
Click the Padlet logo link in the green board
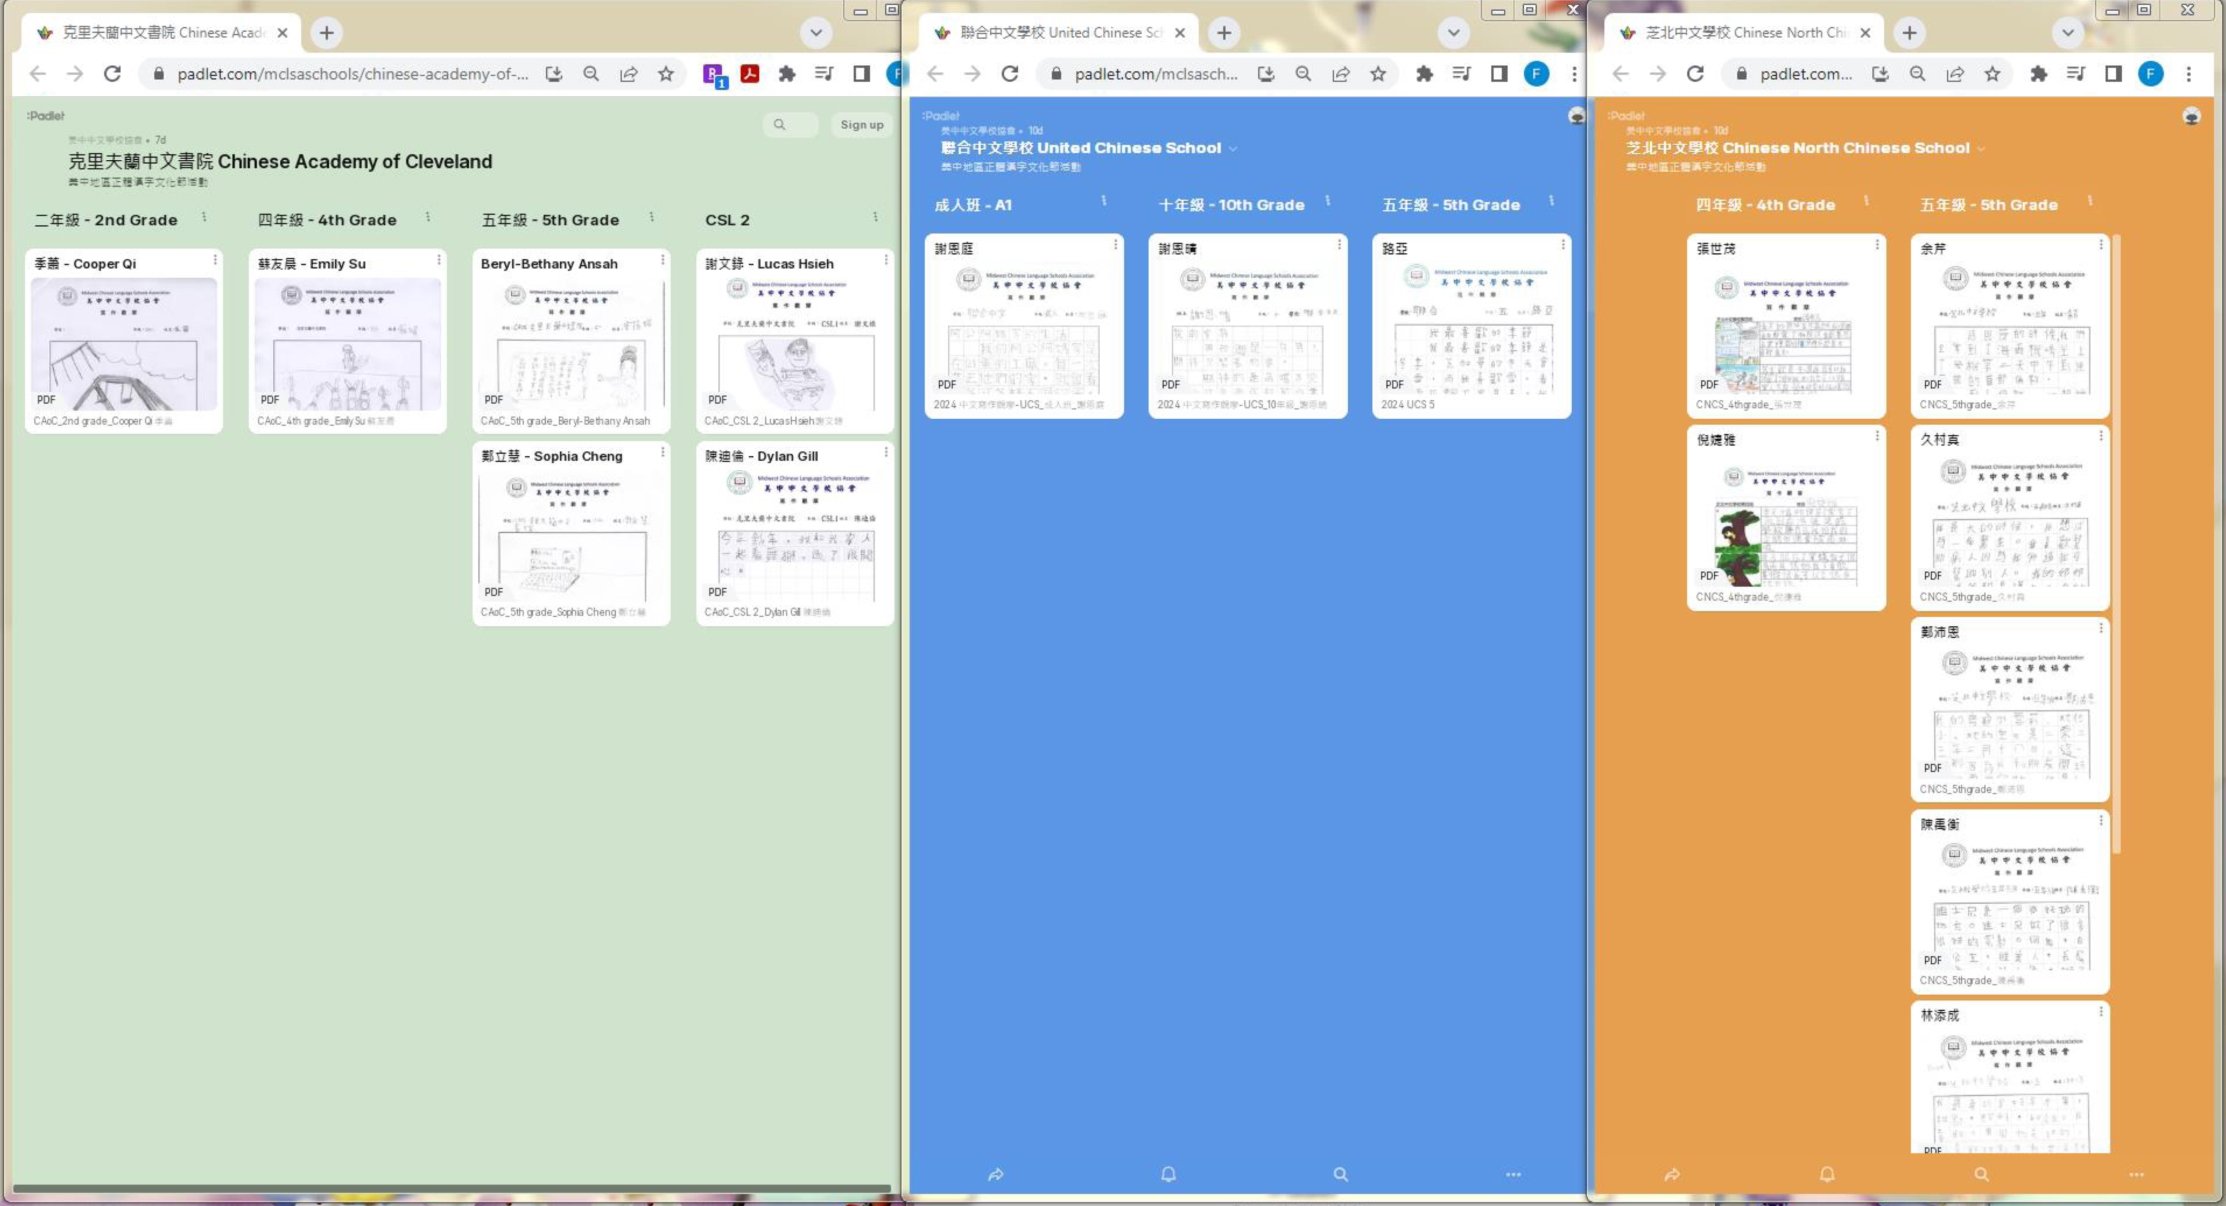point(46,116)
